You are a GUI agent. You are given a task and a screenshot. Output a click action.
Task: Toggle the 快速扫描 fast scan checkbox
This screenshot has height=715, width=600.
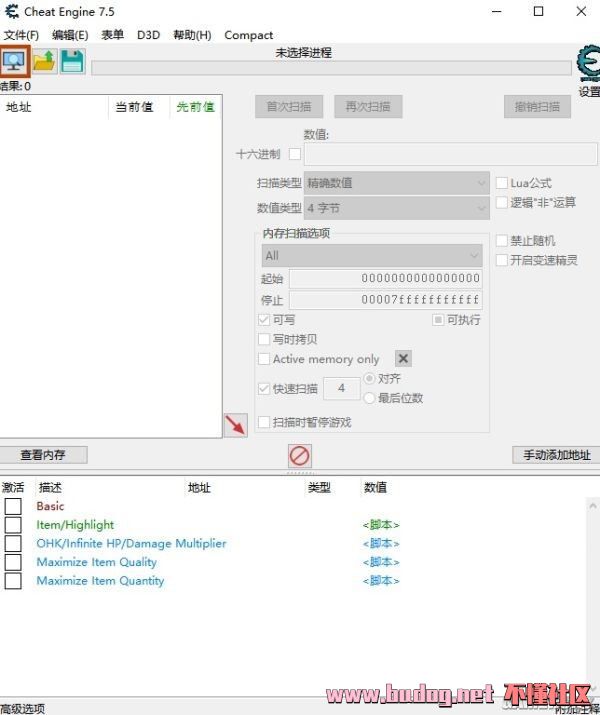coord(264,389)
